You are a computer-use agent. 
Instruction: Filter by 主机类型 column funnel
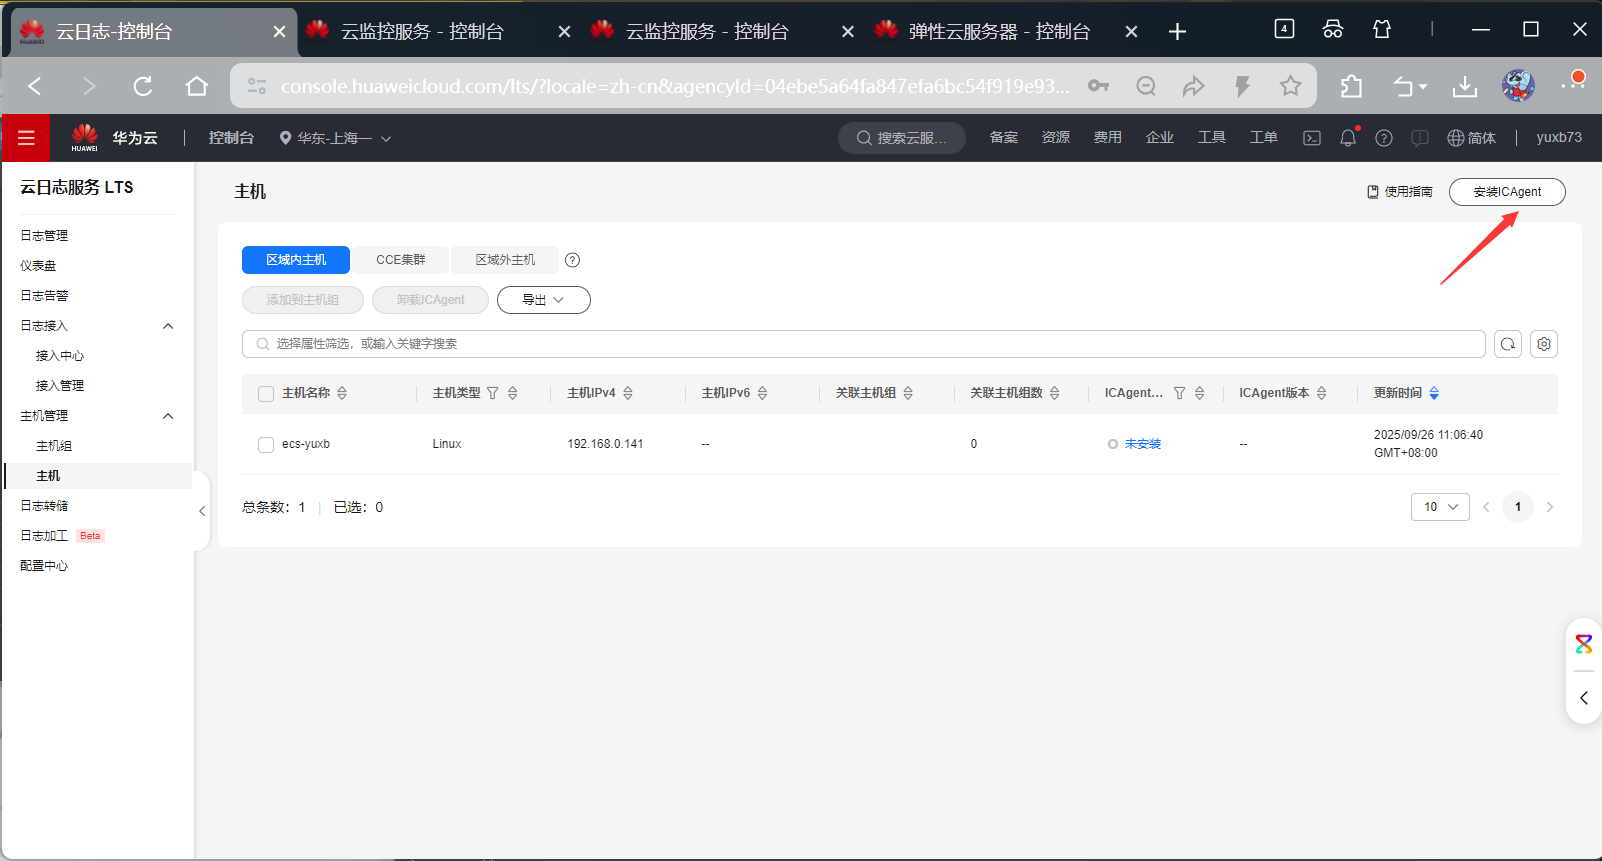coord(492,393)
